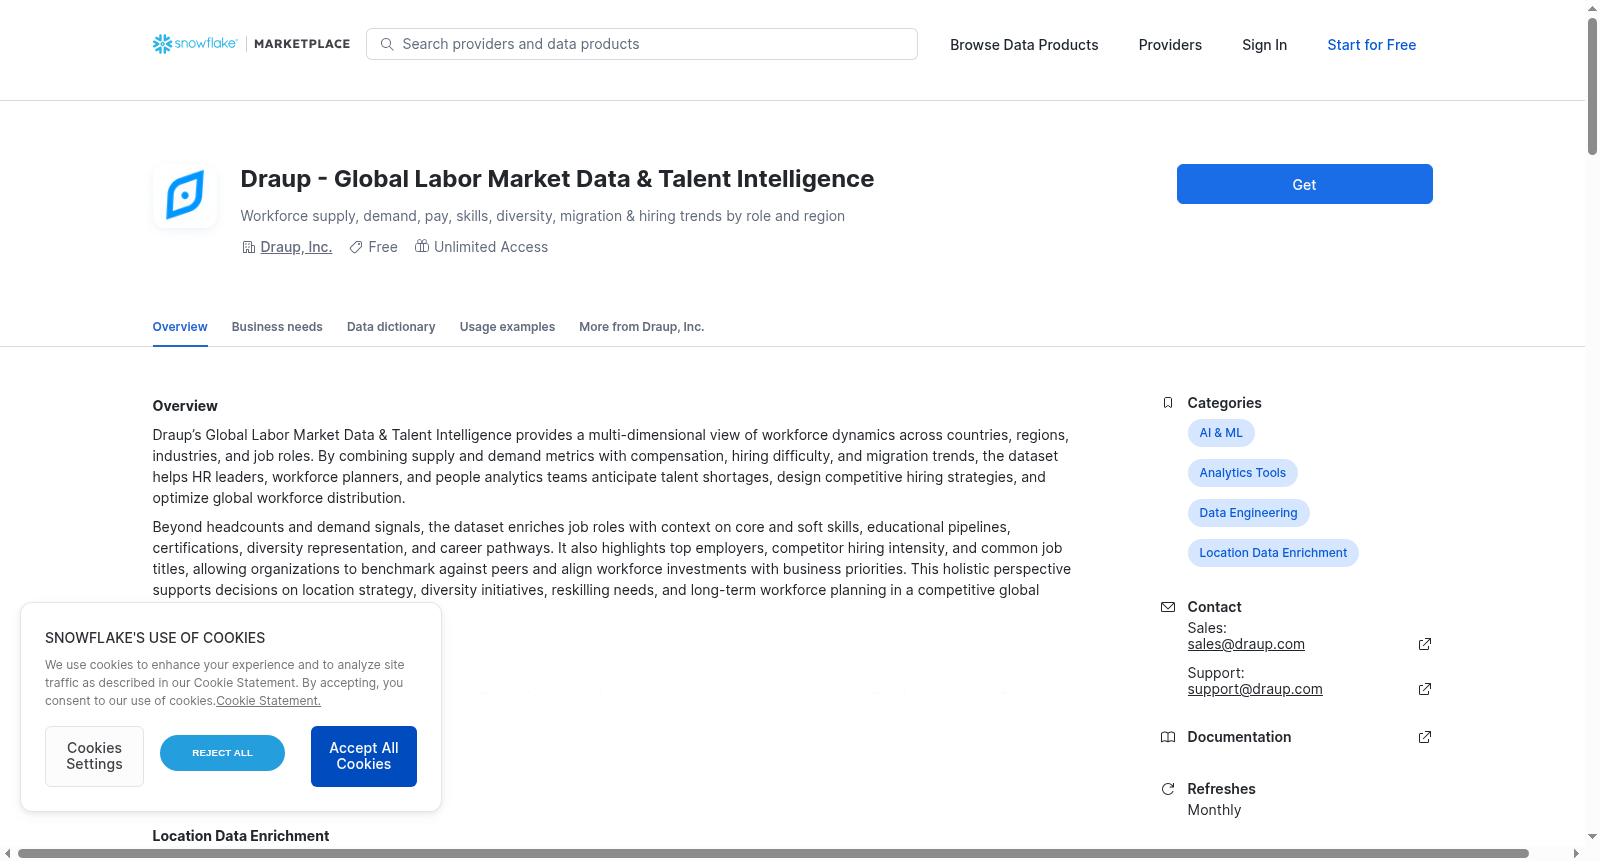
Task: Open the Business needs tab
Action: [277, 327]
